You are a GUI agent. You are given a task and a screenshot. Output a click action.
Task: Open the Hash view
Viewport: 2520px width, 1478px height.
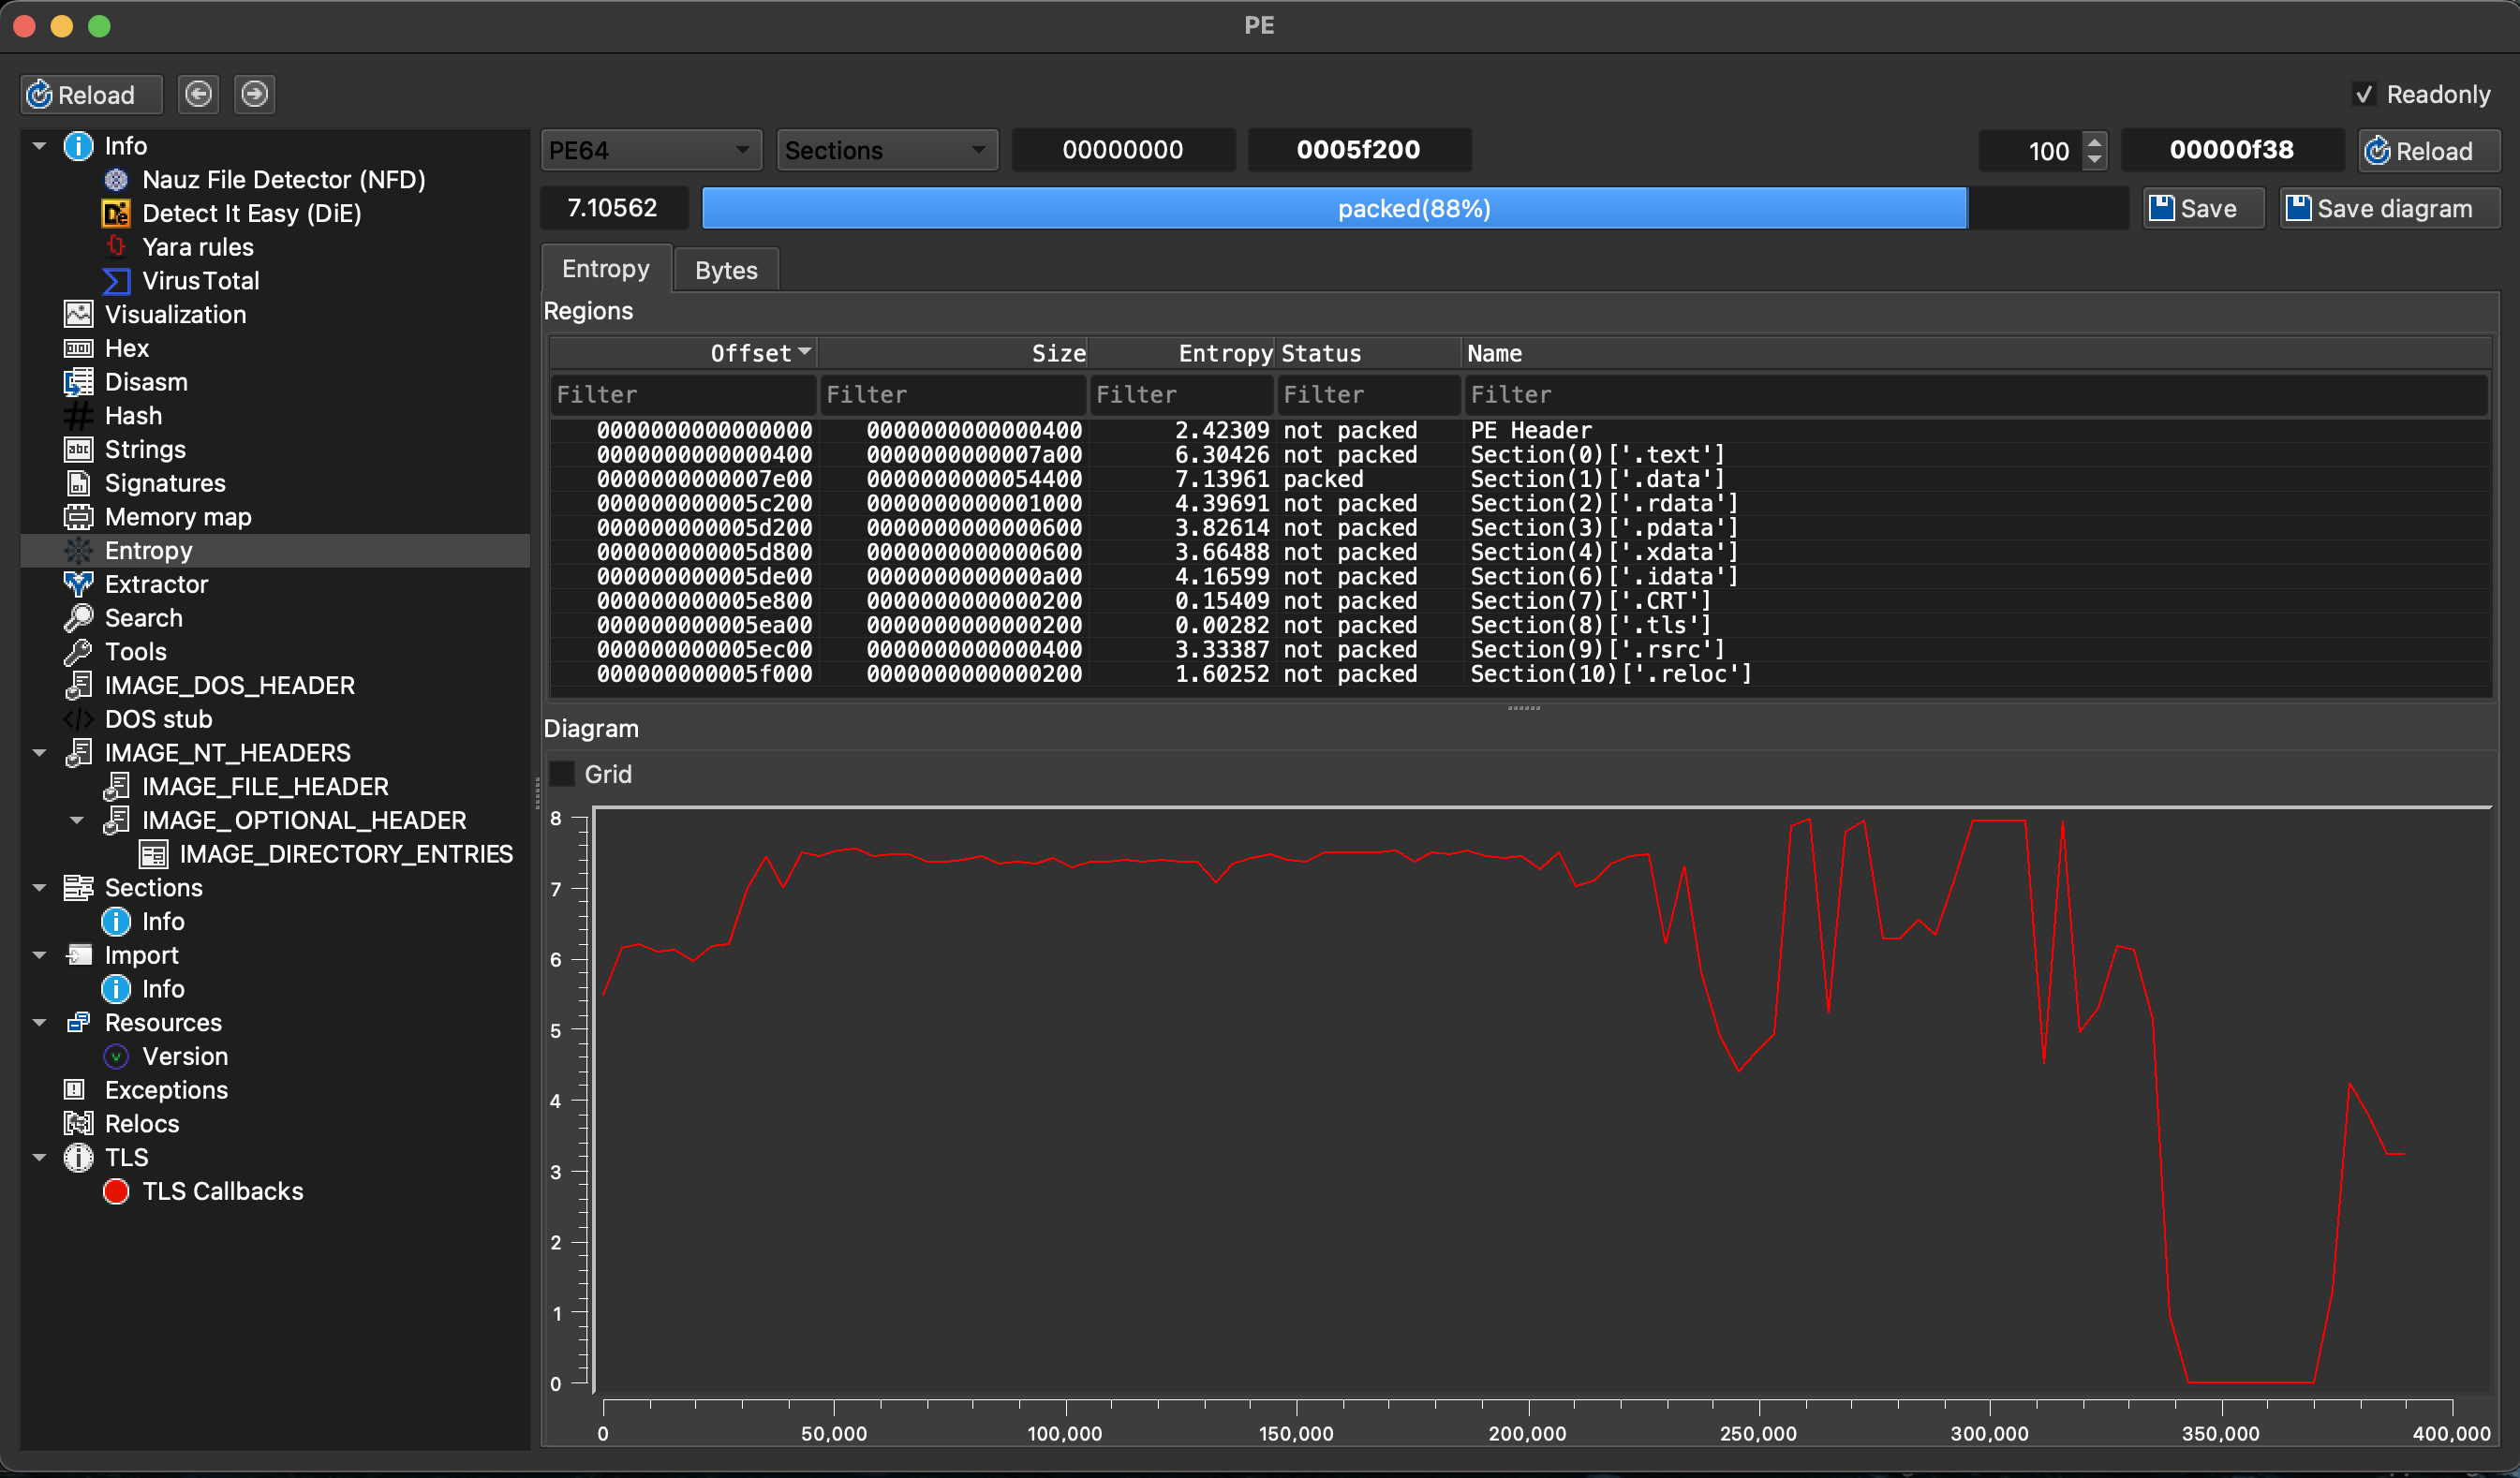coord(133,416)
